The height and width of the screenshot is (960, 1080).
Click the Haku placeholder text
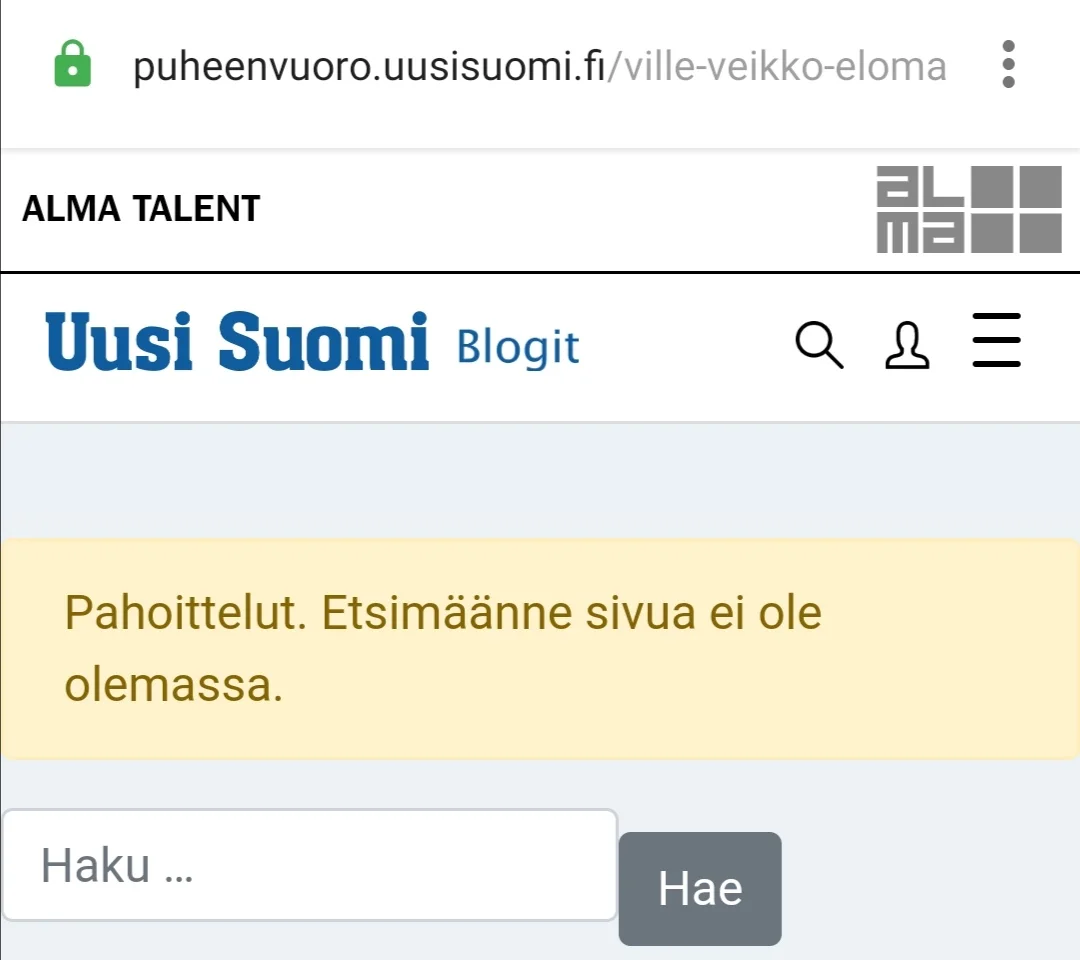[116, 865]
